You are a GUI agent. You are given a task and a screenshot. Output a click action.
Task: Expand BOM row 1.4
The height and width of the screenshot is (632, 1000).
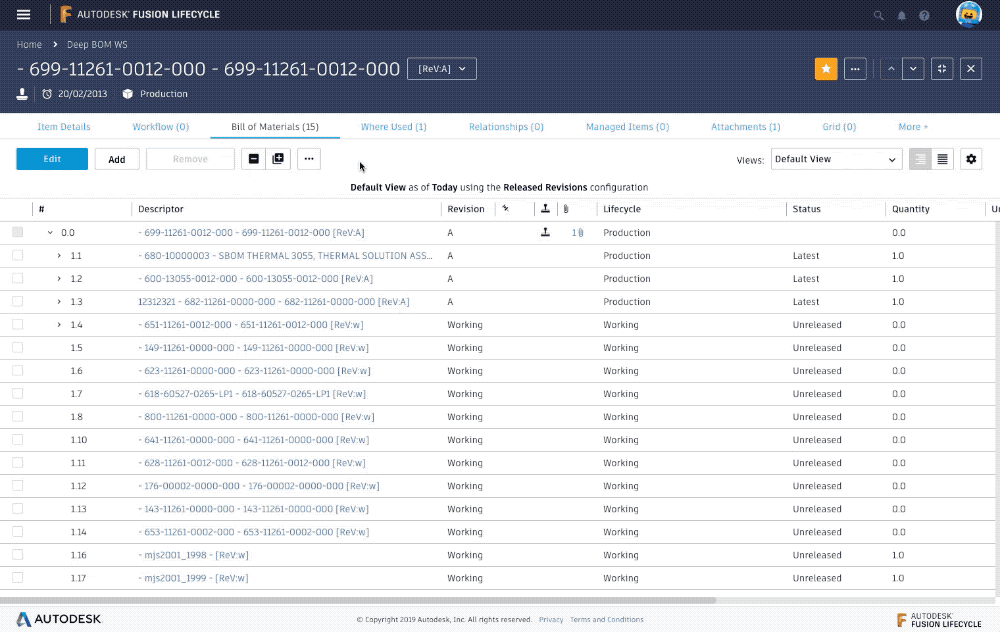point(59,325)
